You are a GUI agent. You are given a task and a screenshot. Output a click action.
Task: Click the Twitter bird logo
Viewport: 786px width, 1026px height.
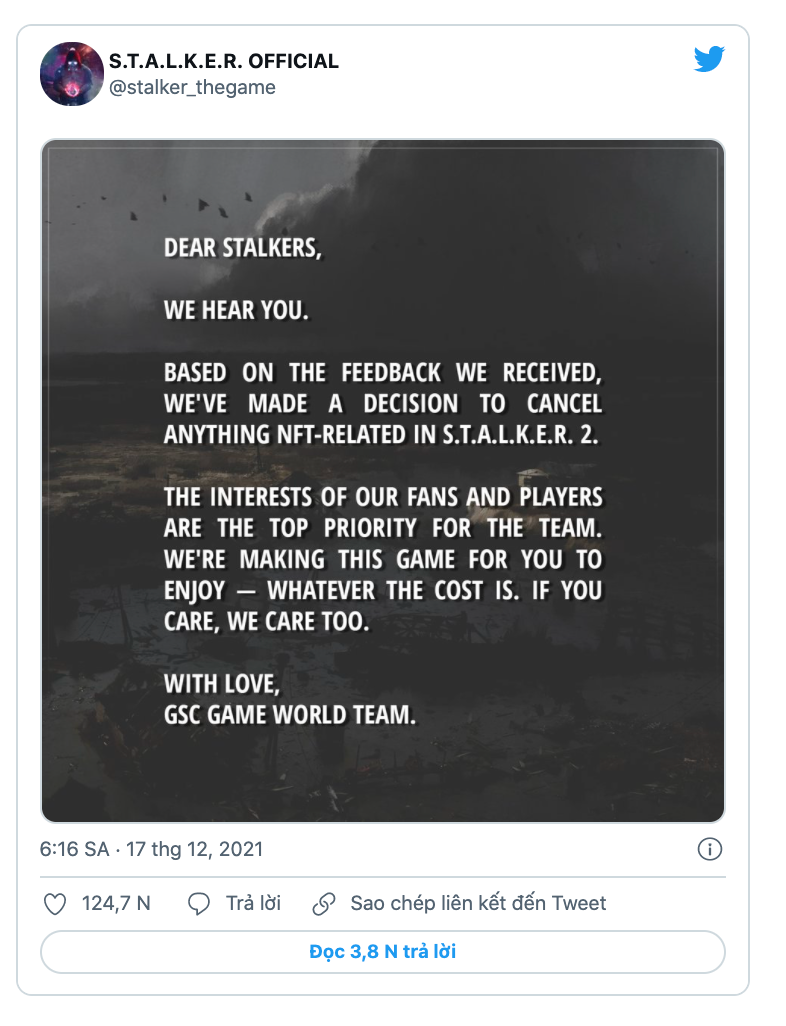coord(709,60)
